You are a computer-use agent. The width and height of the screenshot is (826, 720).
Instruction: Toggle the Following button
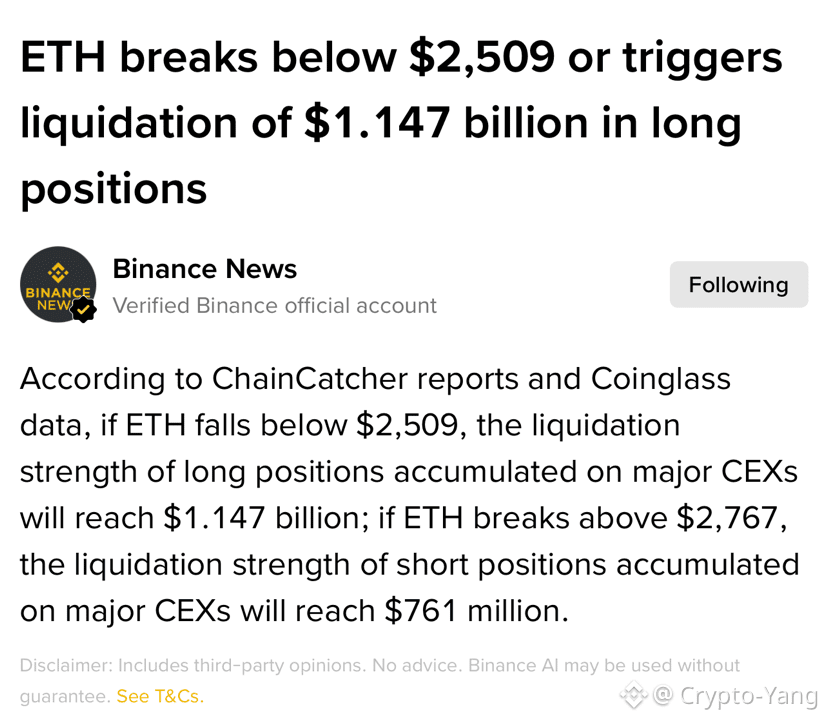click(x=739, y=284)
